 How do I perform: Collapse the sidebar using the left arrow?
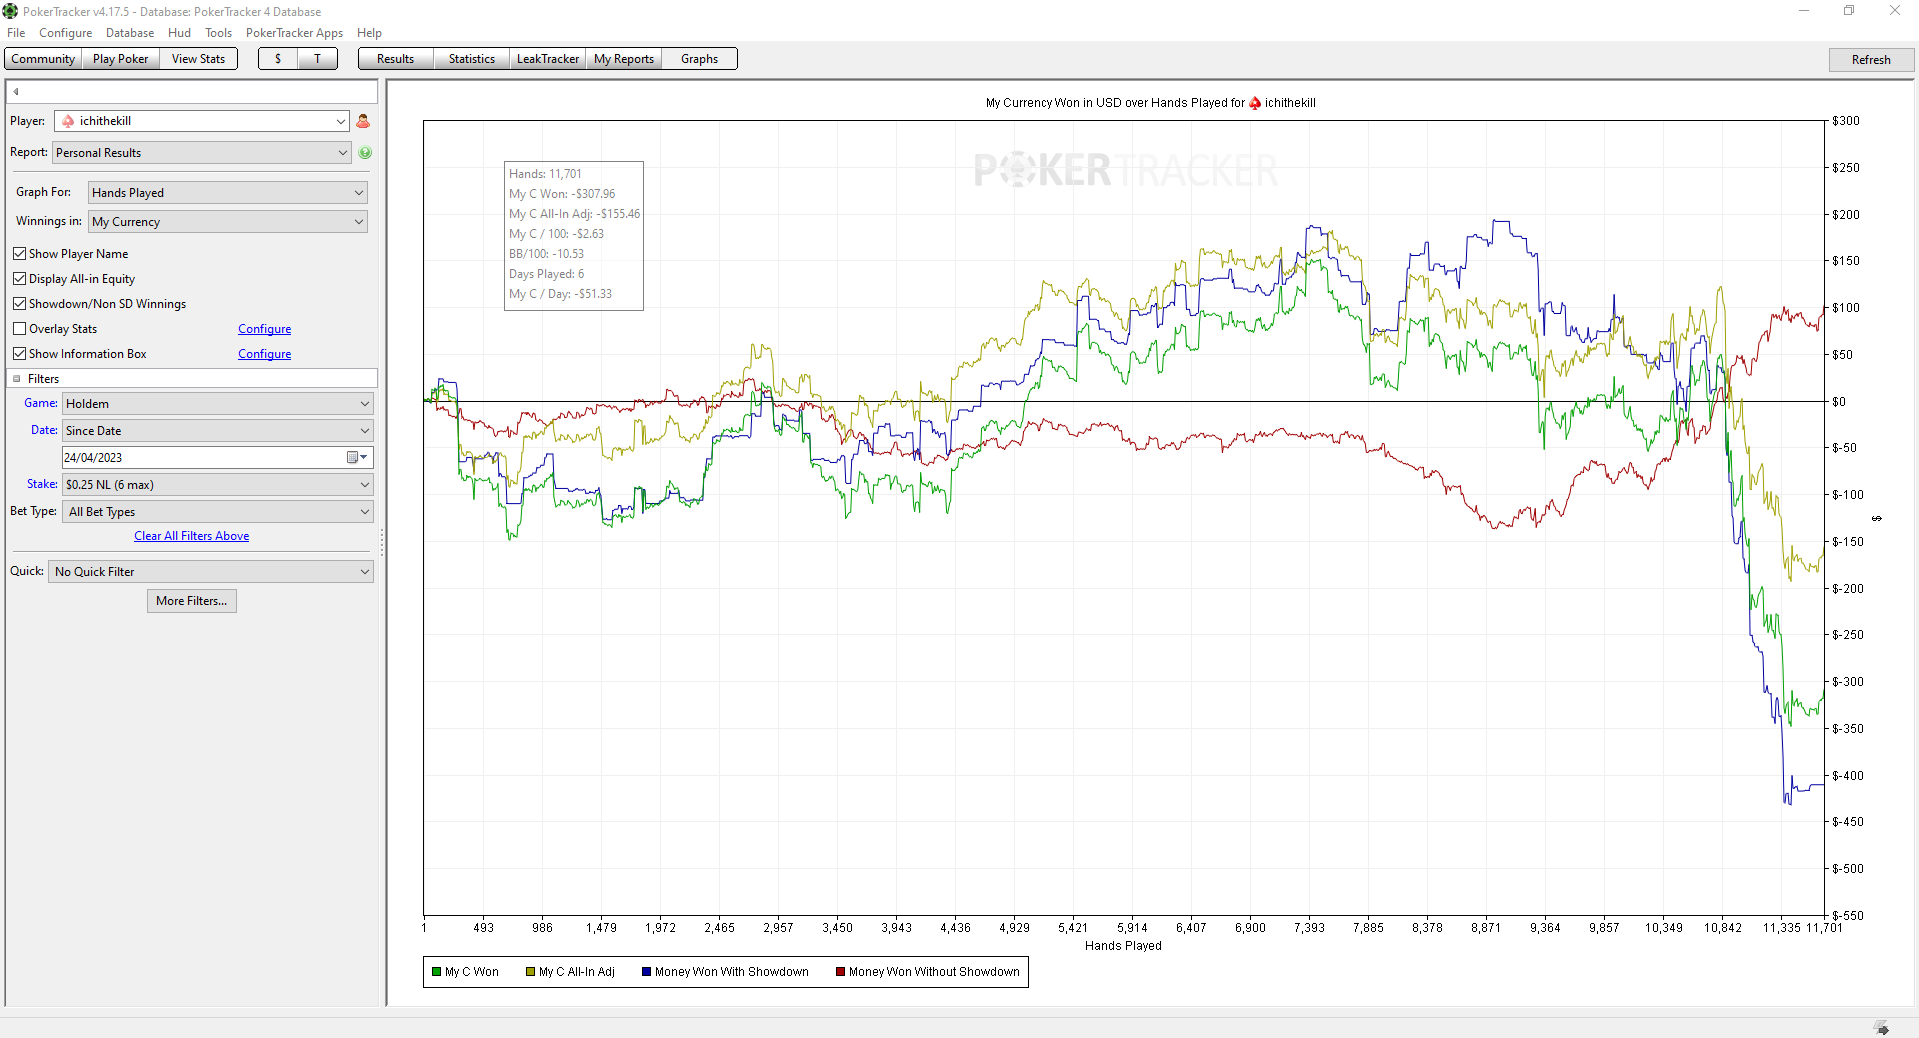[x=16, y=92]
